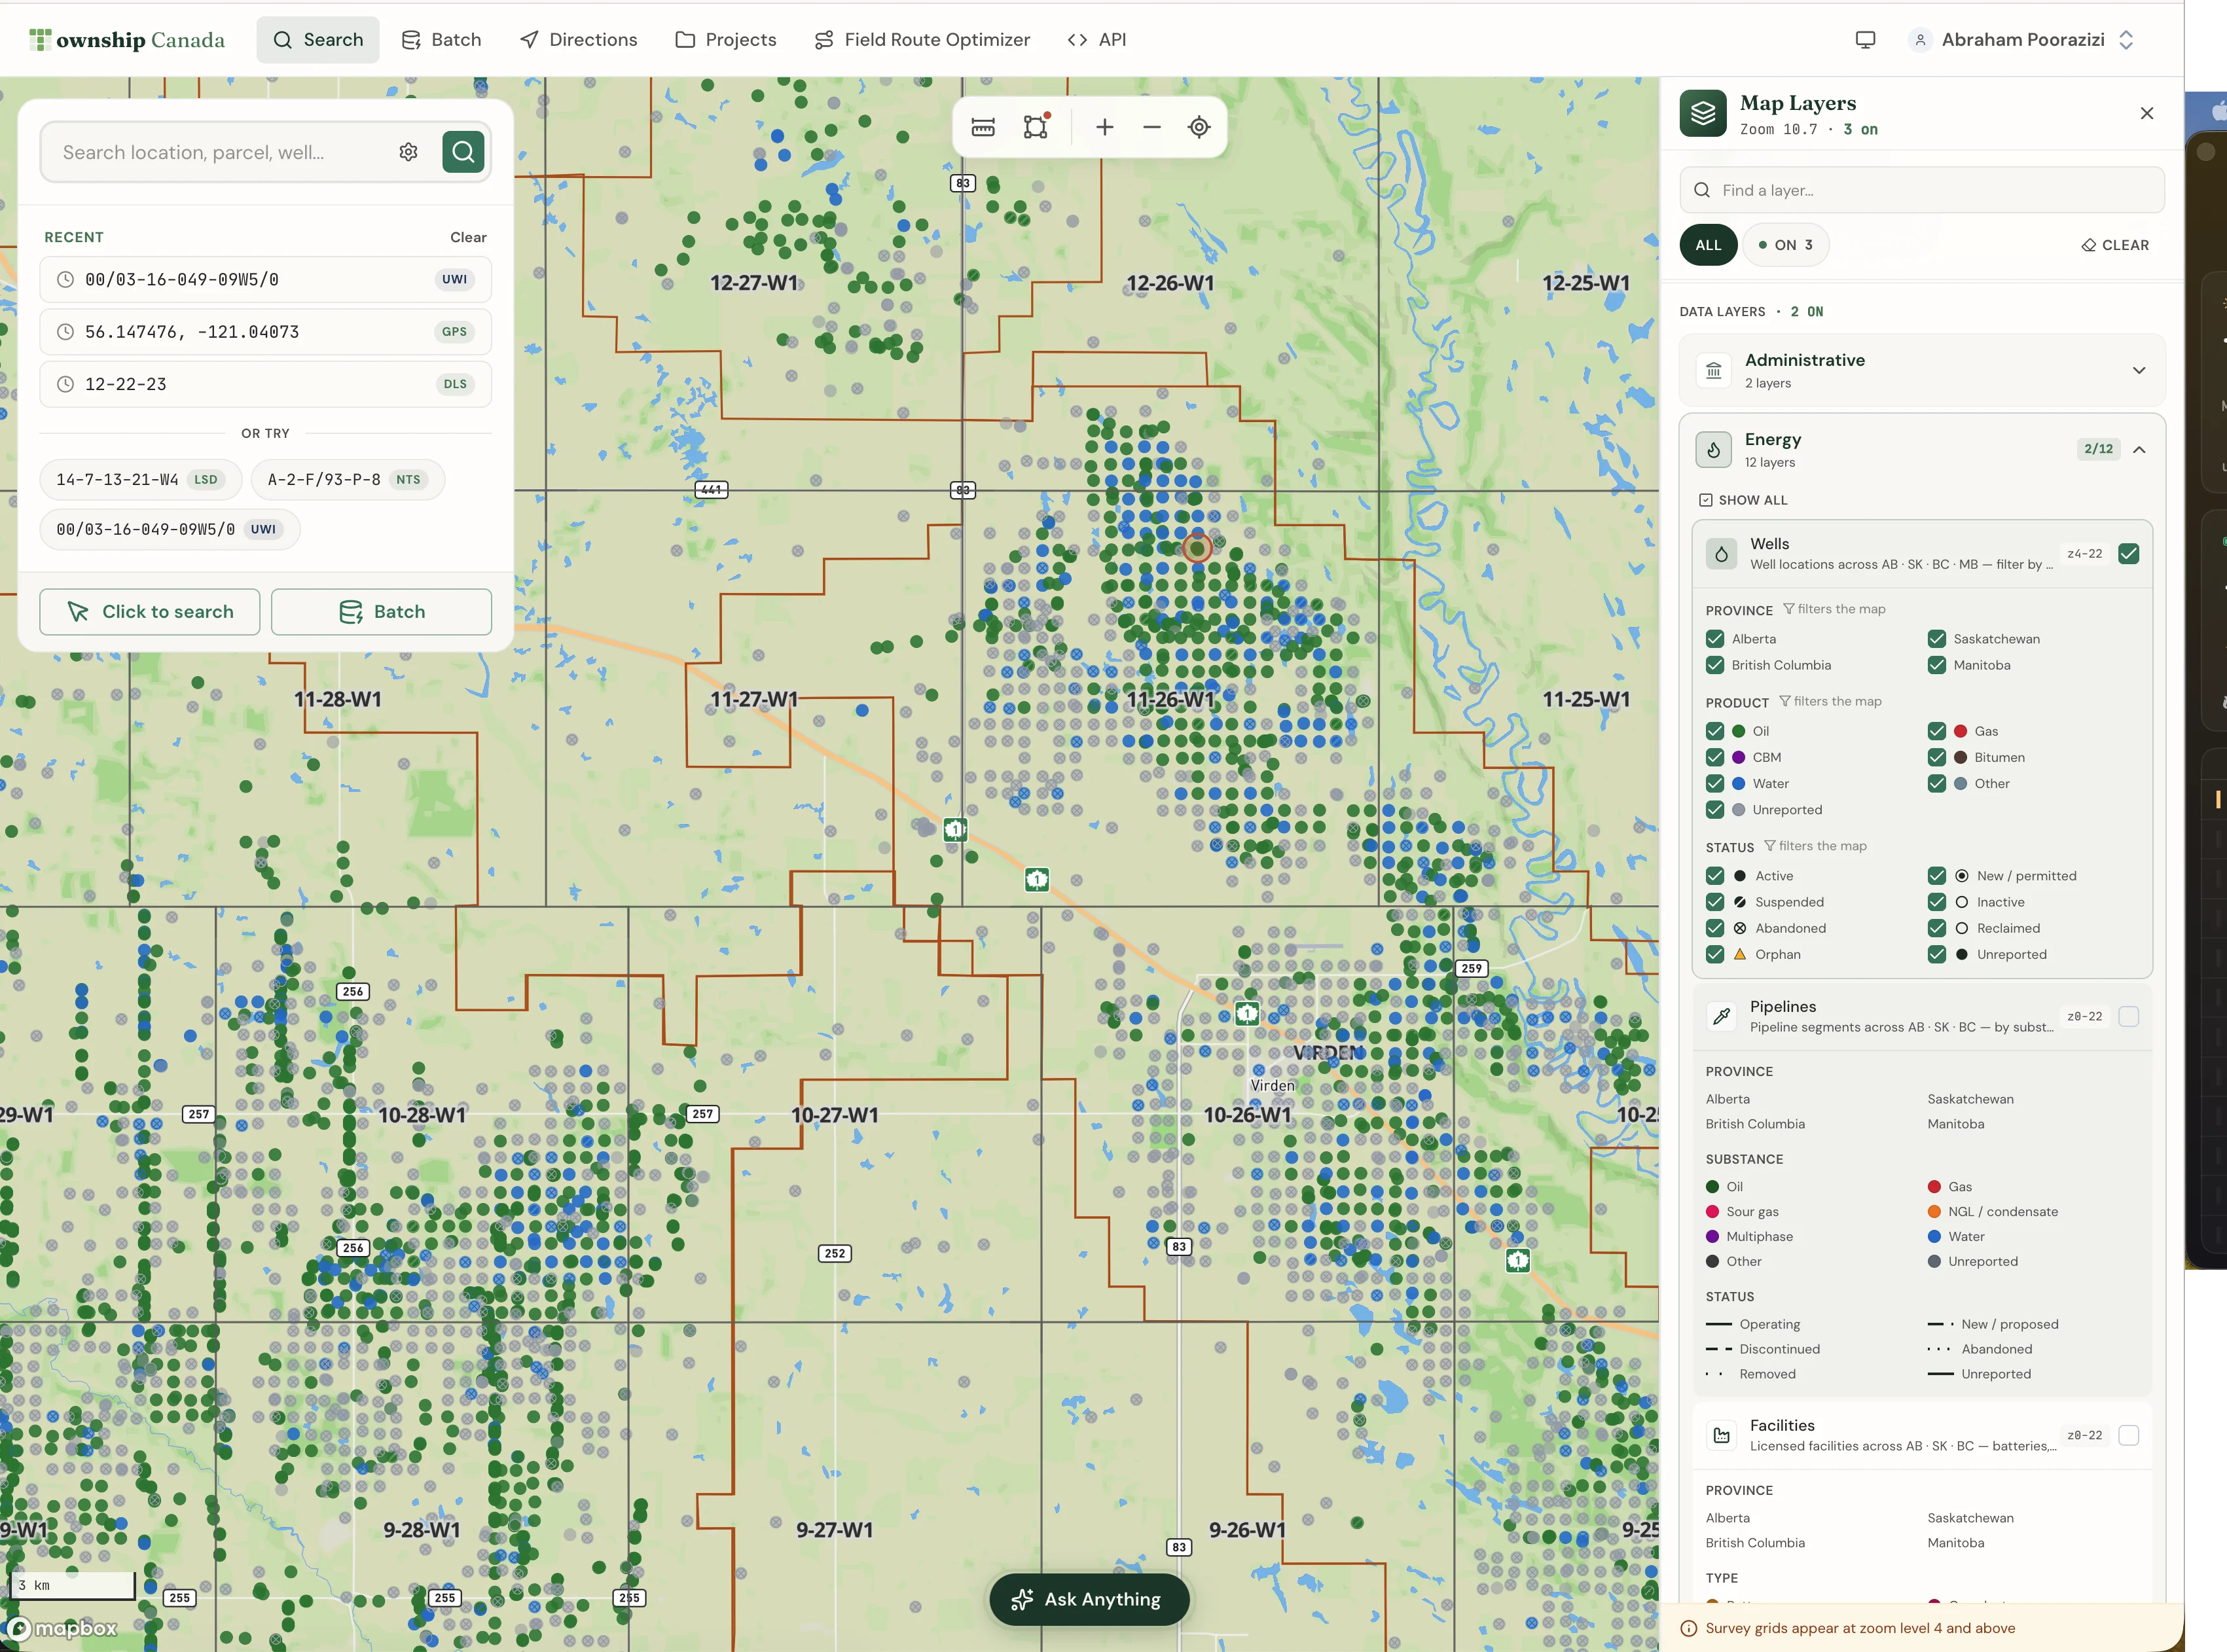
Task: Click the Click to search button
Action: point(150,612)
